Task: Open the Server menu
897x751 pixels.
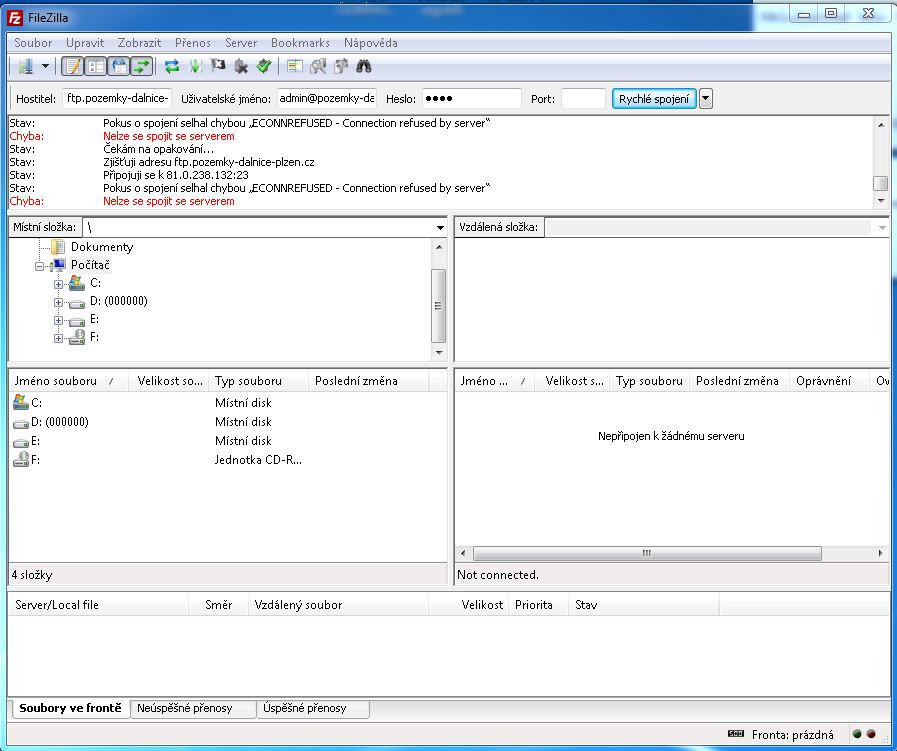Action: [x=241, y=43]
